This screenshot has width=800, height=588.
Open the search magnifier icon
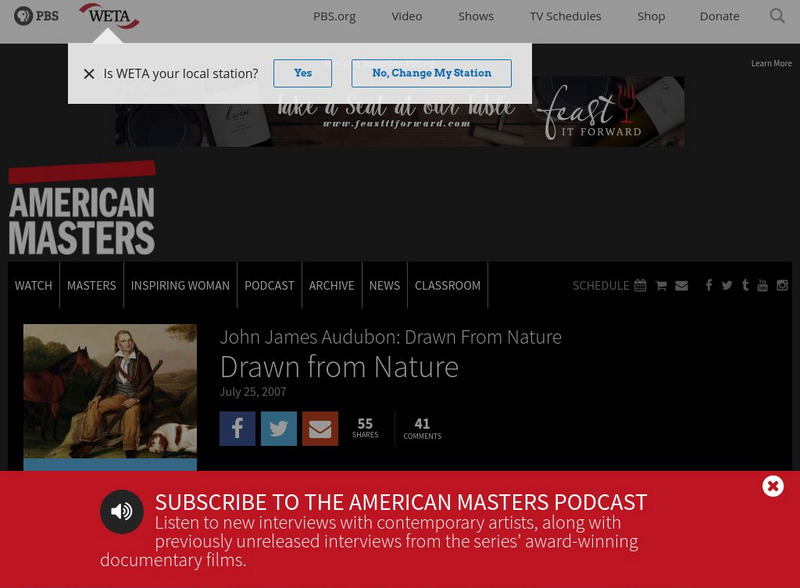point(777,16)
